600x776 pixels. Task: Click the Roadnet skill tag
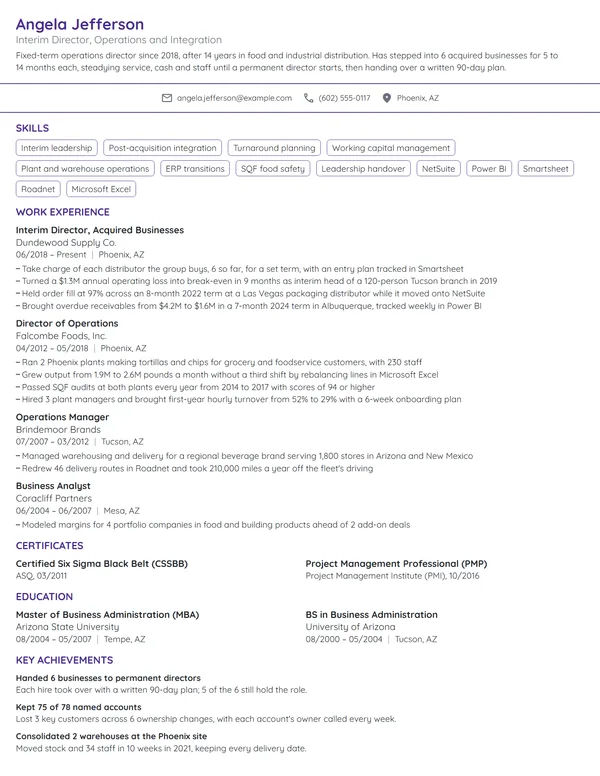[x=38, y=189]
